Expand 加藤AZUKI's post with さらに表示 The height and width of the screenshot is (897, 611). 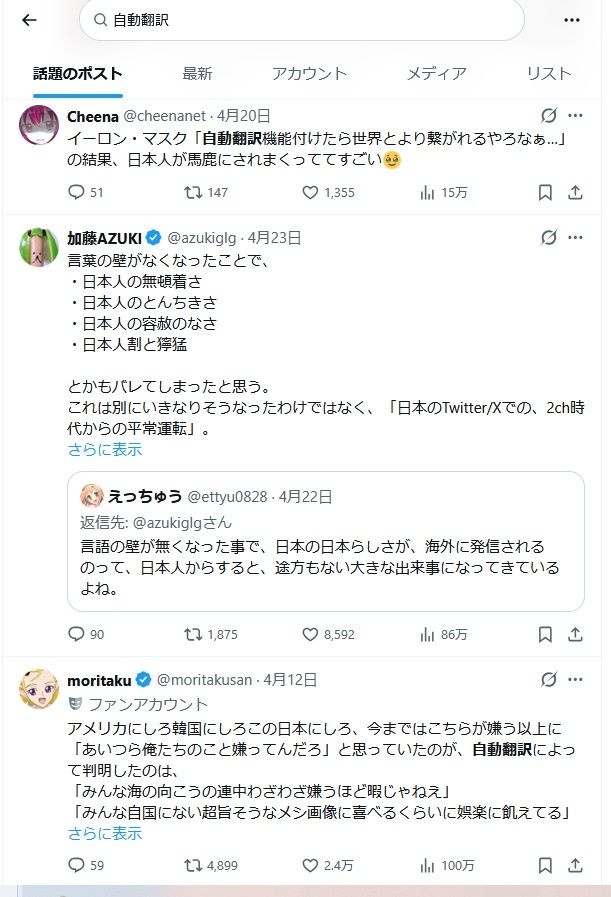point(105,450)
